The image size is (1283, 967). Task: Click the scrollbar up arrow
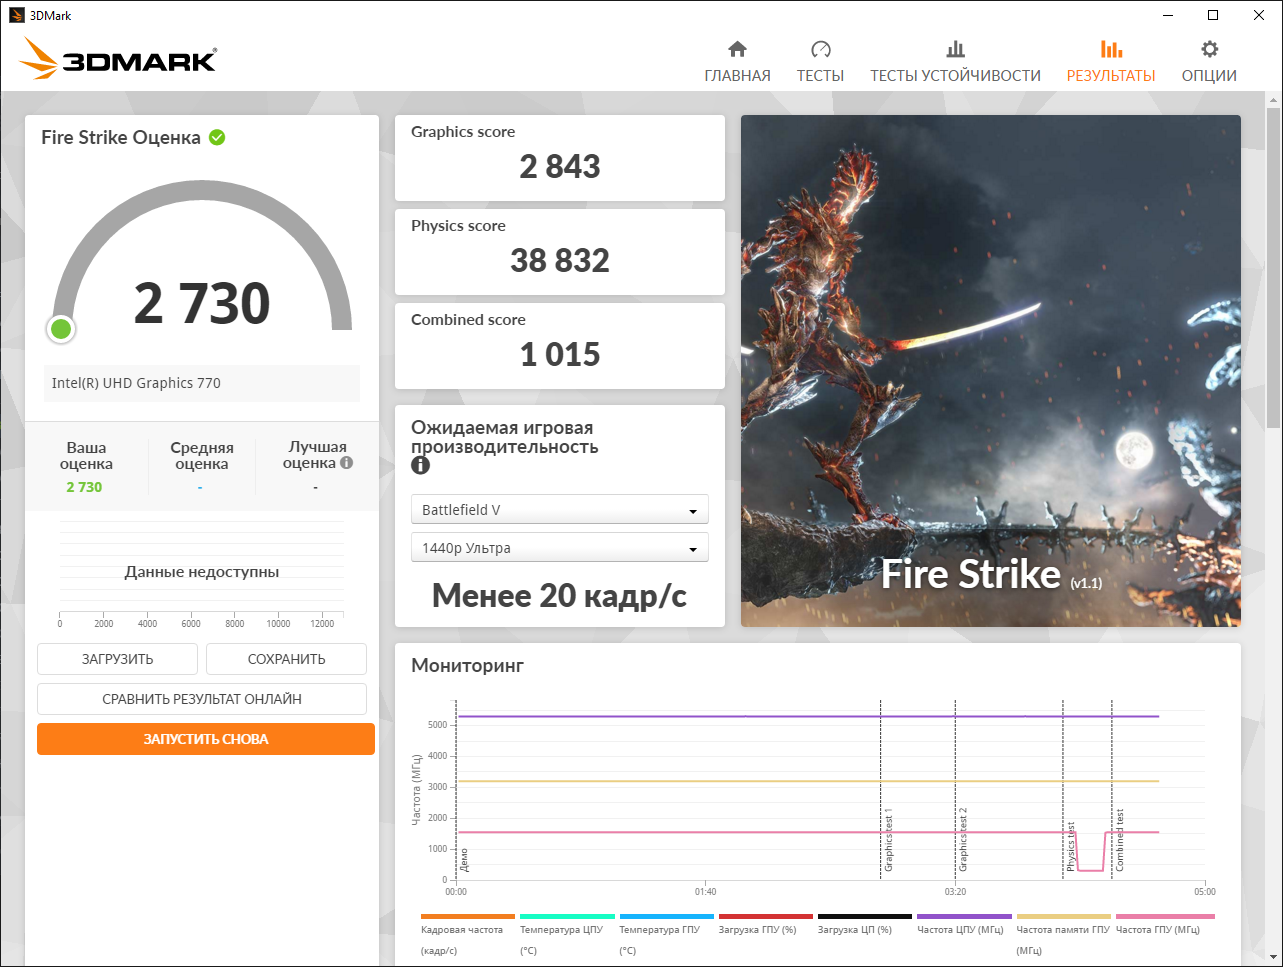1274,100
